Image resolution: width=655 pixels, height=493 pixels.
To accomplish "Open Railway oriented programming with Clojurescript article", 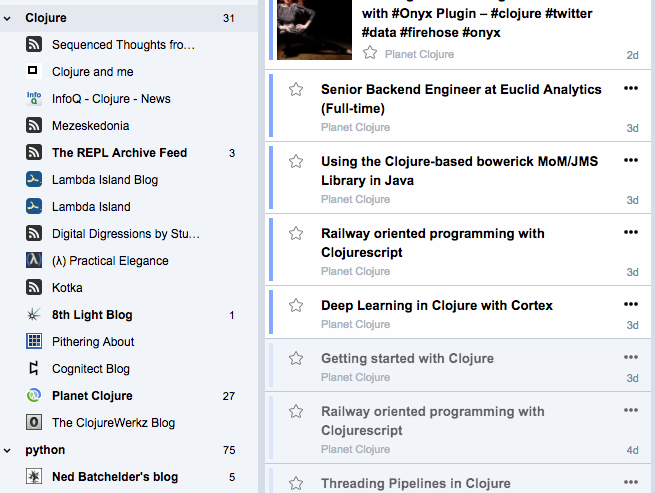I will tap(432, 243).
